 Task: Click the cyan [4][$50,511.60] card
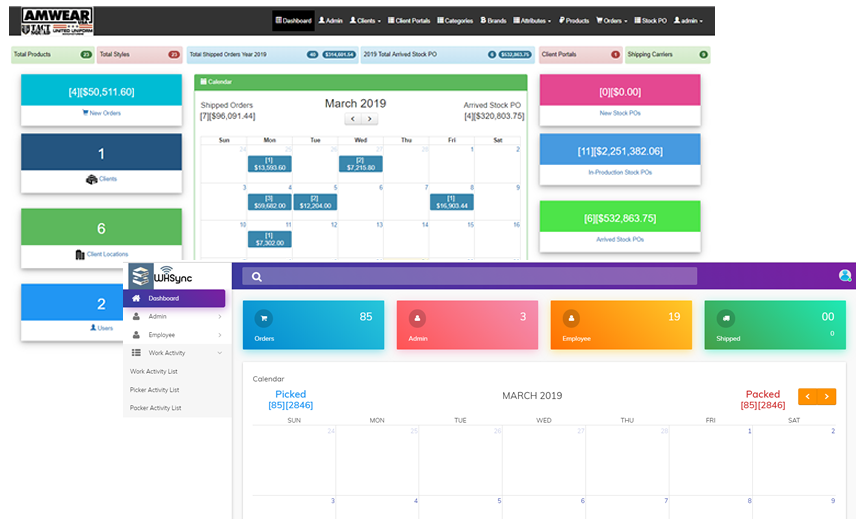102,90
